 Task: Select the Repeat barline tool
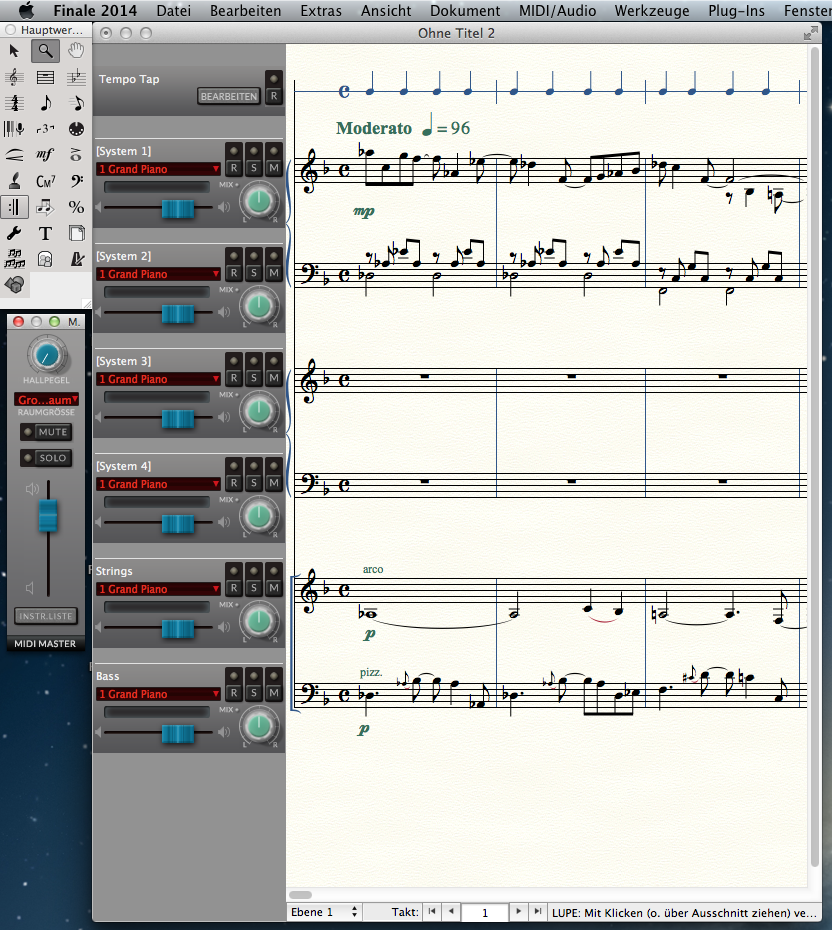click(x=14, y=207)
